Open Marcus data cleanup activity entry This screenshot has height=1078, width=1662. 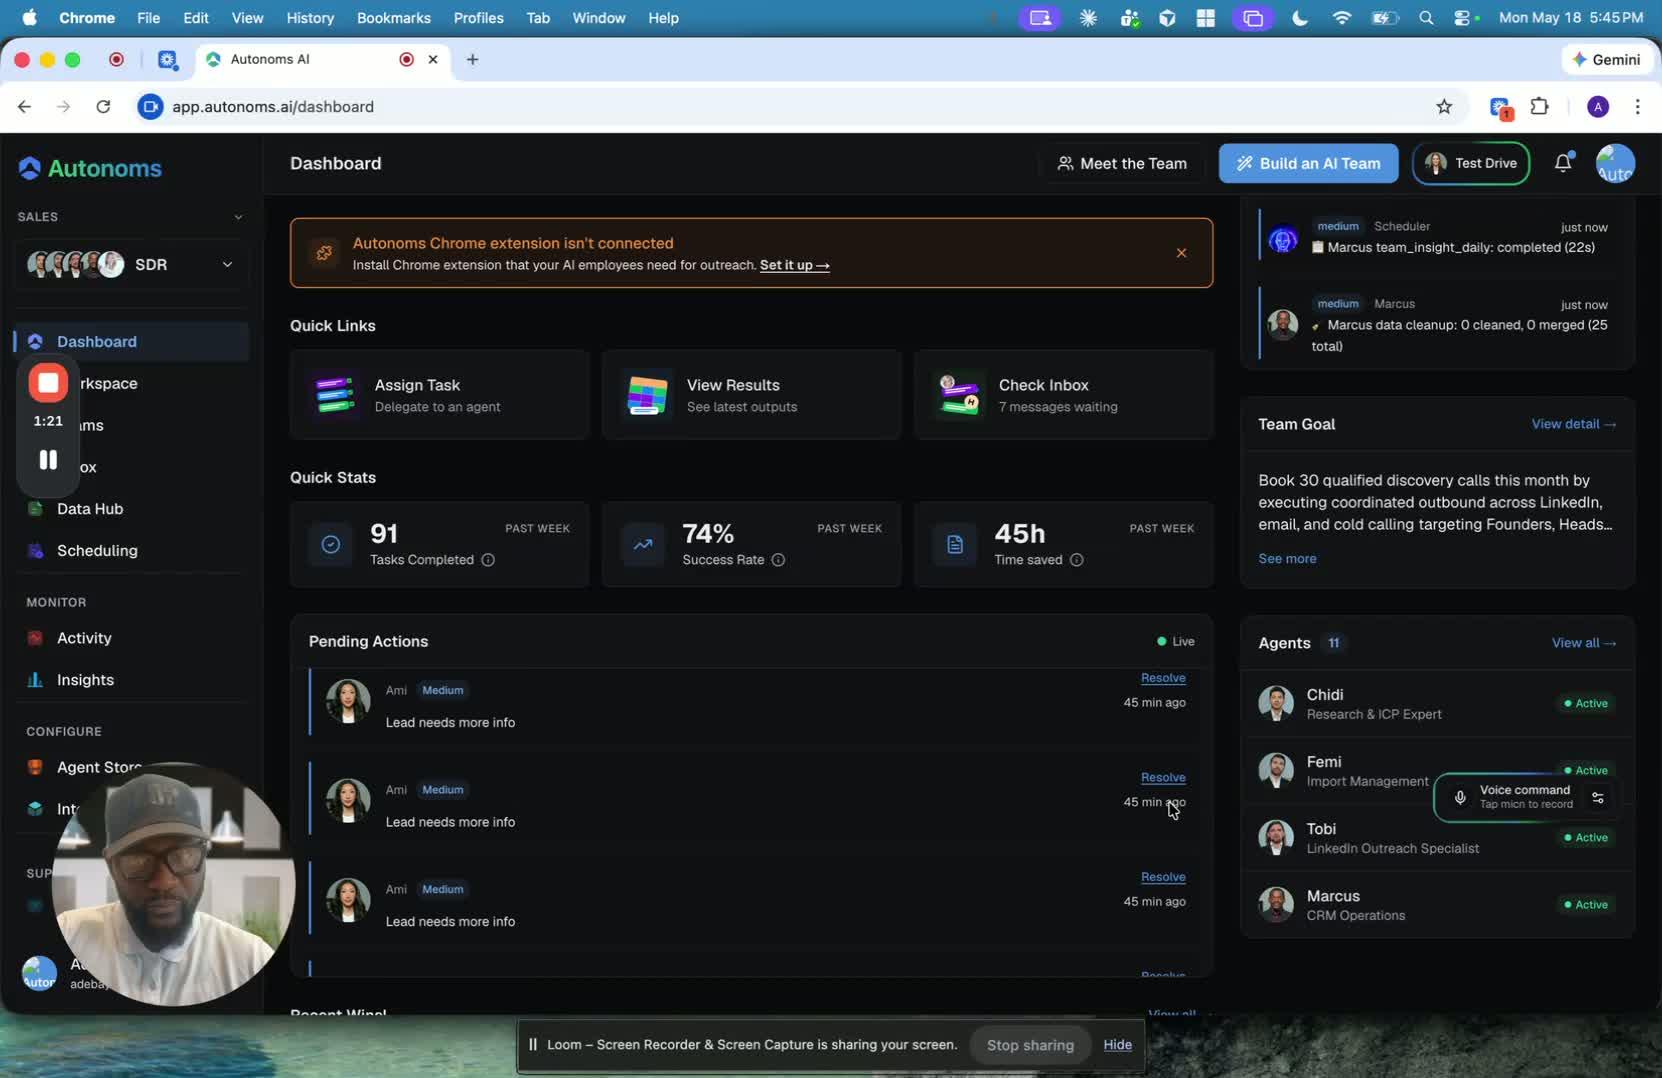tap(1437, 325)
